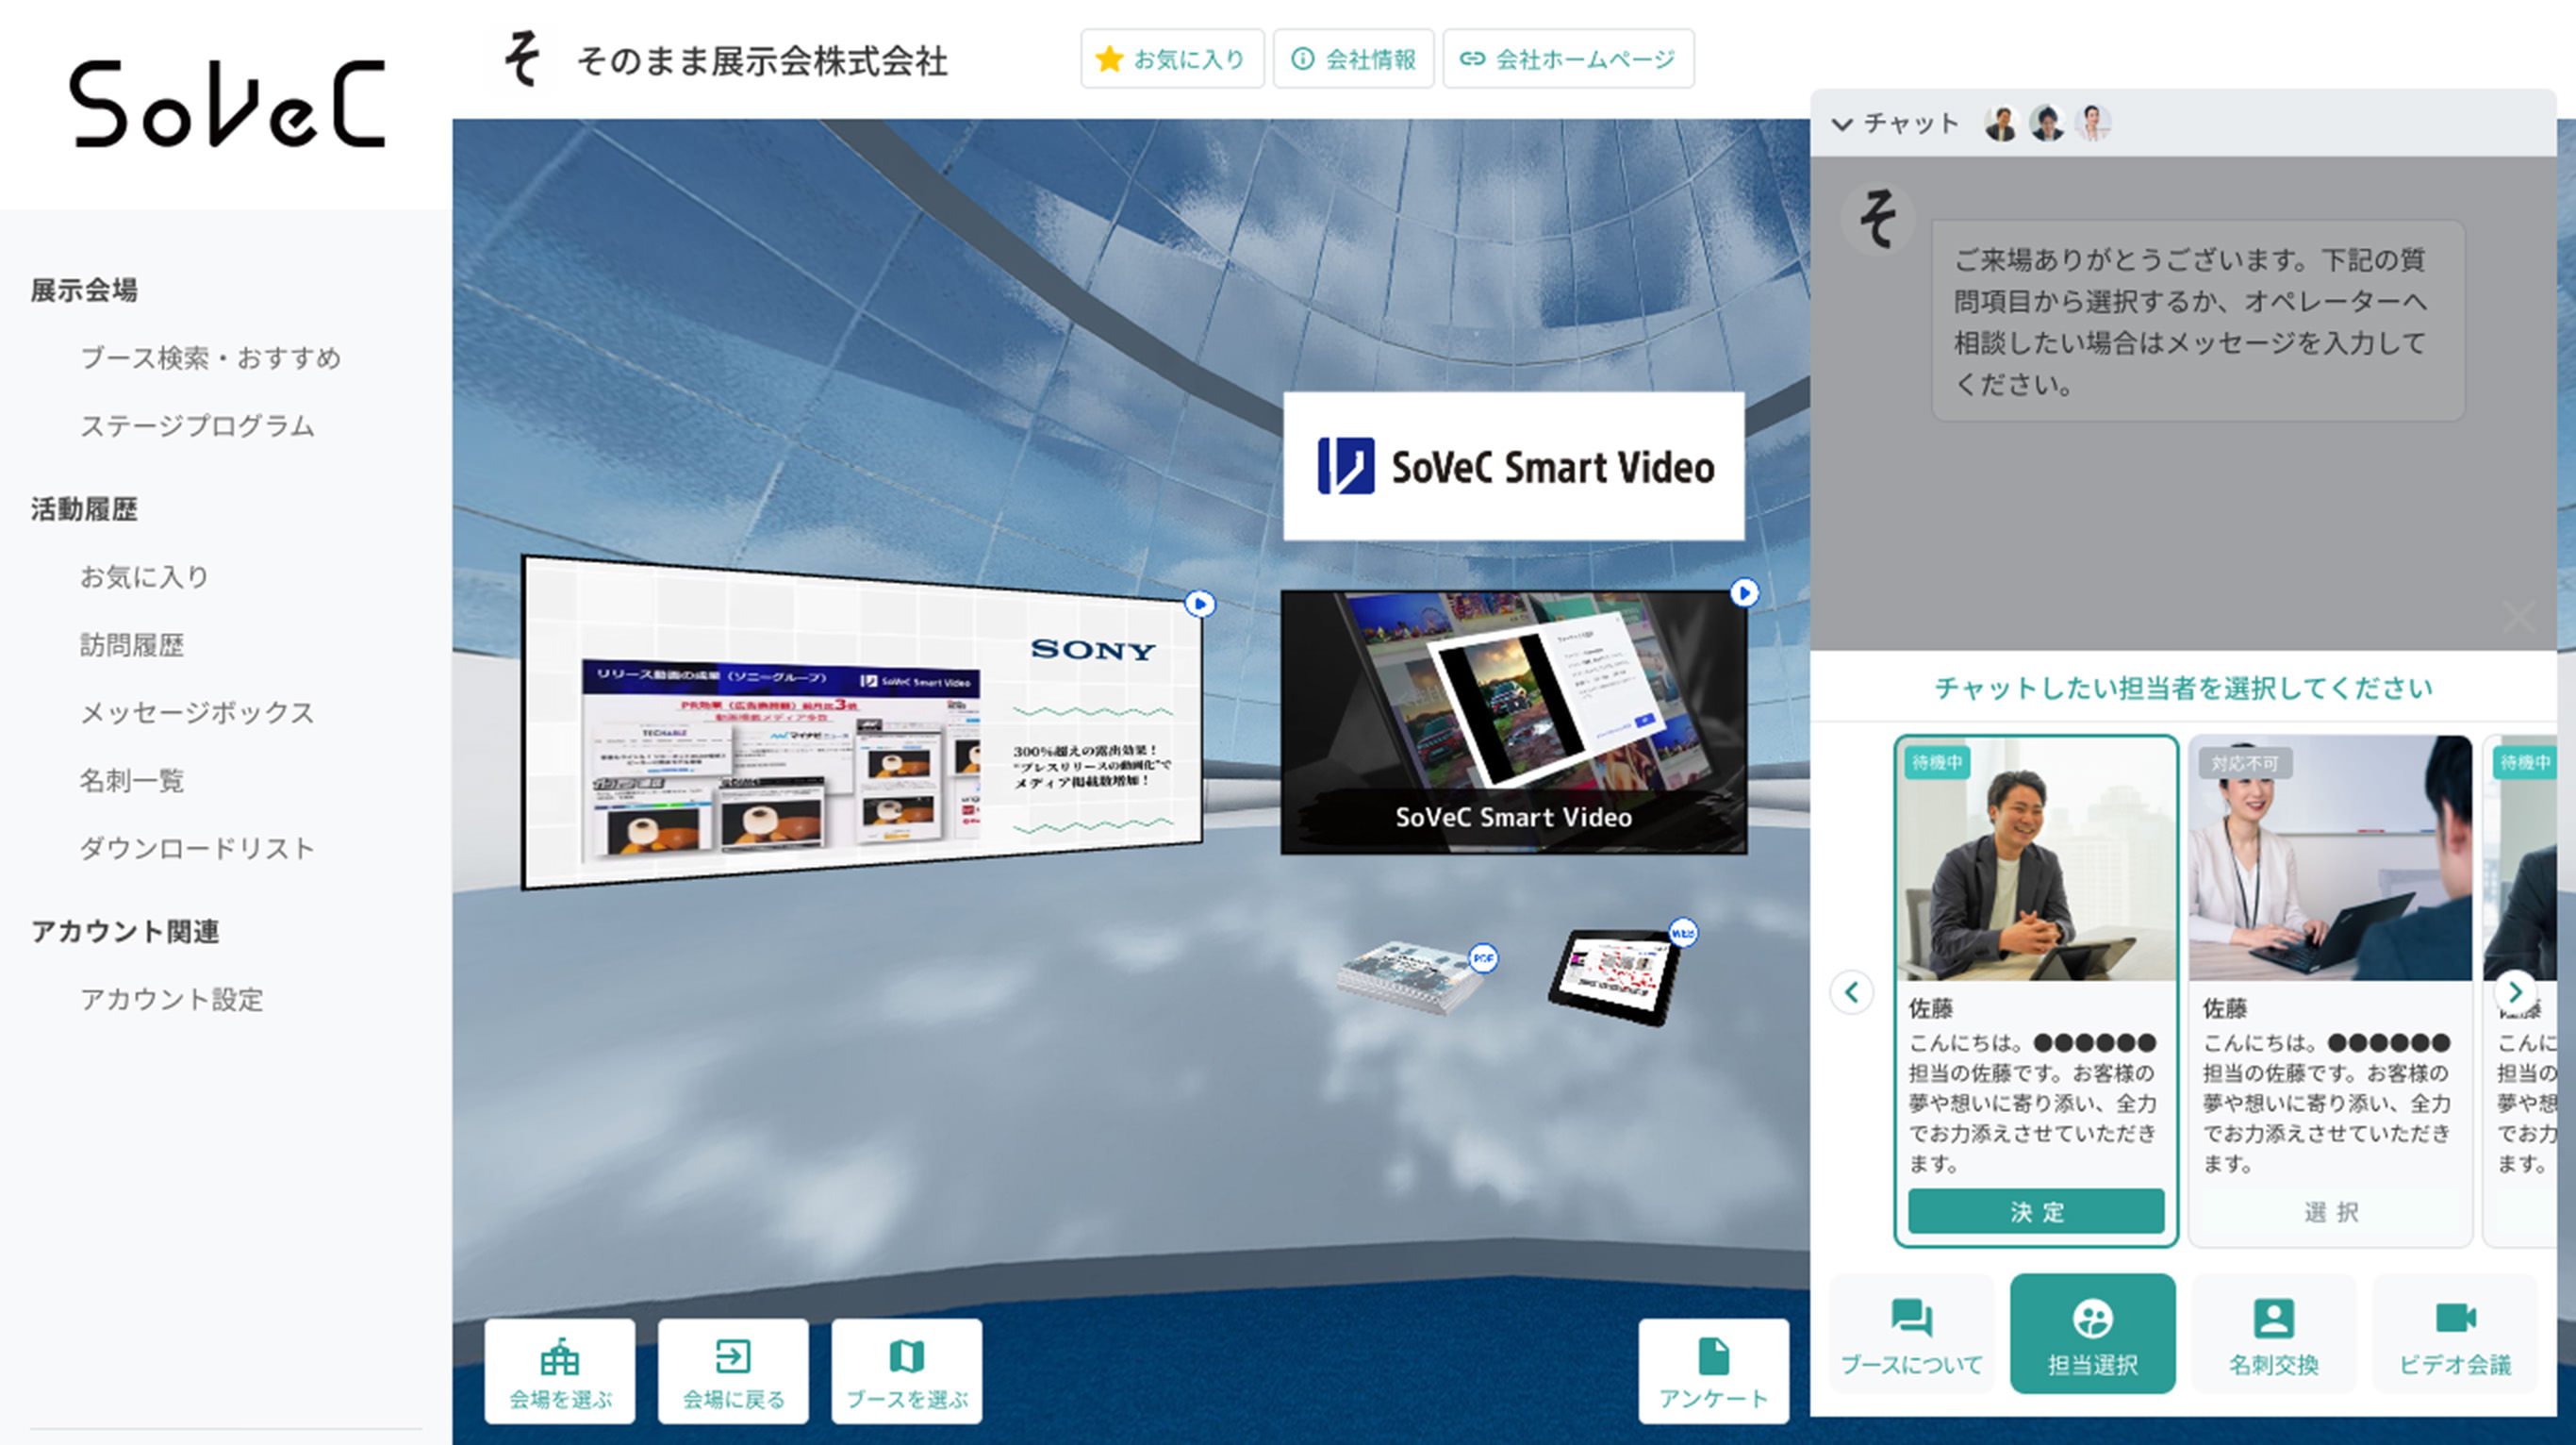Click ブースを選ぶ button
This screenshot has height=1445, width=2576.
(907, 1371)
